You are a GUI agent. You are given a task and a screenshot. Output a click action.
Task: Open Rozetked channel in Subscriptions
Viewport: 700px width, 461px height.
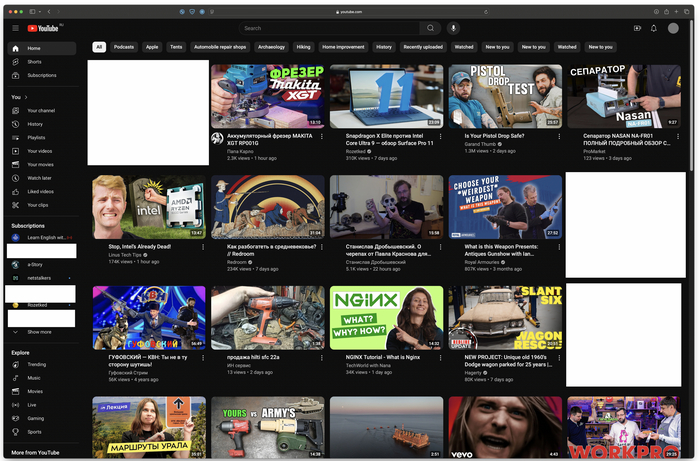(37, 305)
